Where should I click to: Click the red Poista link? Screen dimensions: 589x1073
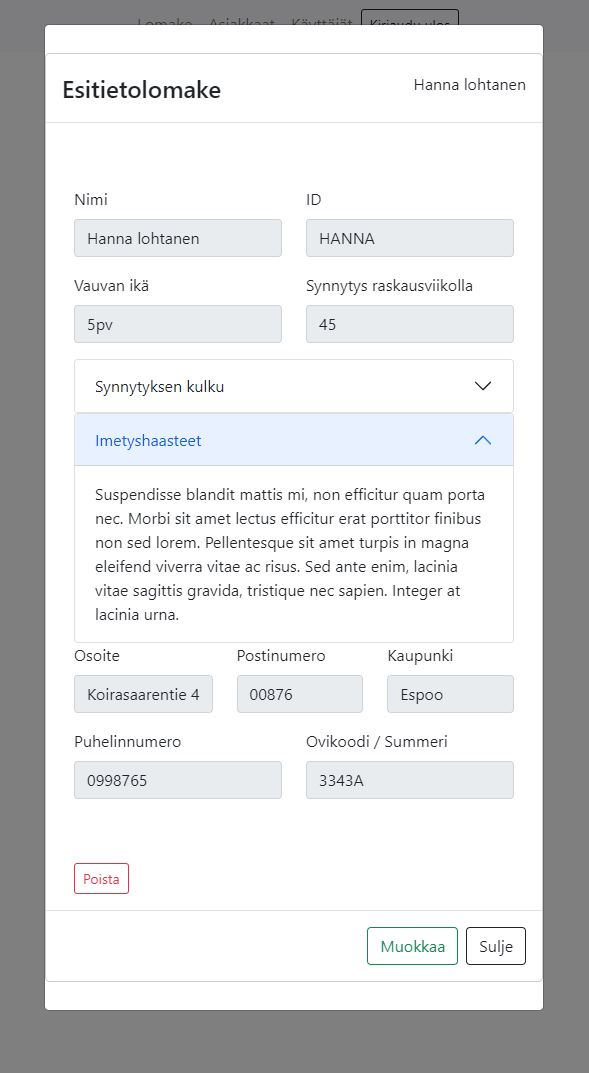pos(101,878)
